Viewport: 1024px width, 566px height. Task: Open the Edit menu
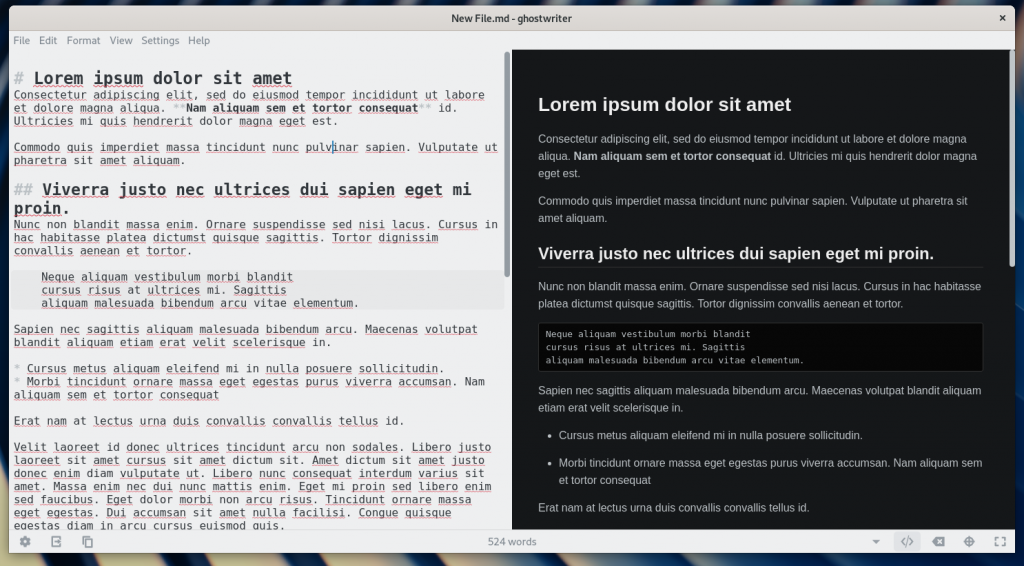[x=48, y=41]
